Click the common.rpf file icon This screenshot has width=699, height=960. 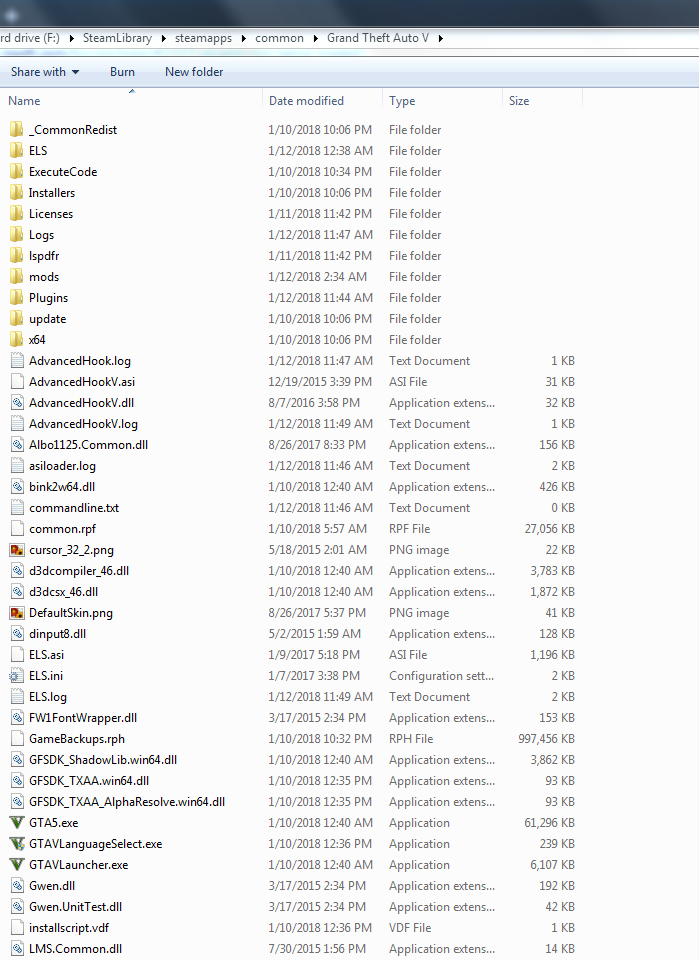coord(18,528)
